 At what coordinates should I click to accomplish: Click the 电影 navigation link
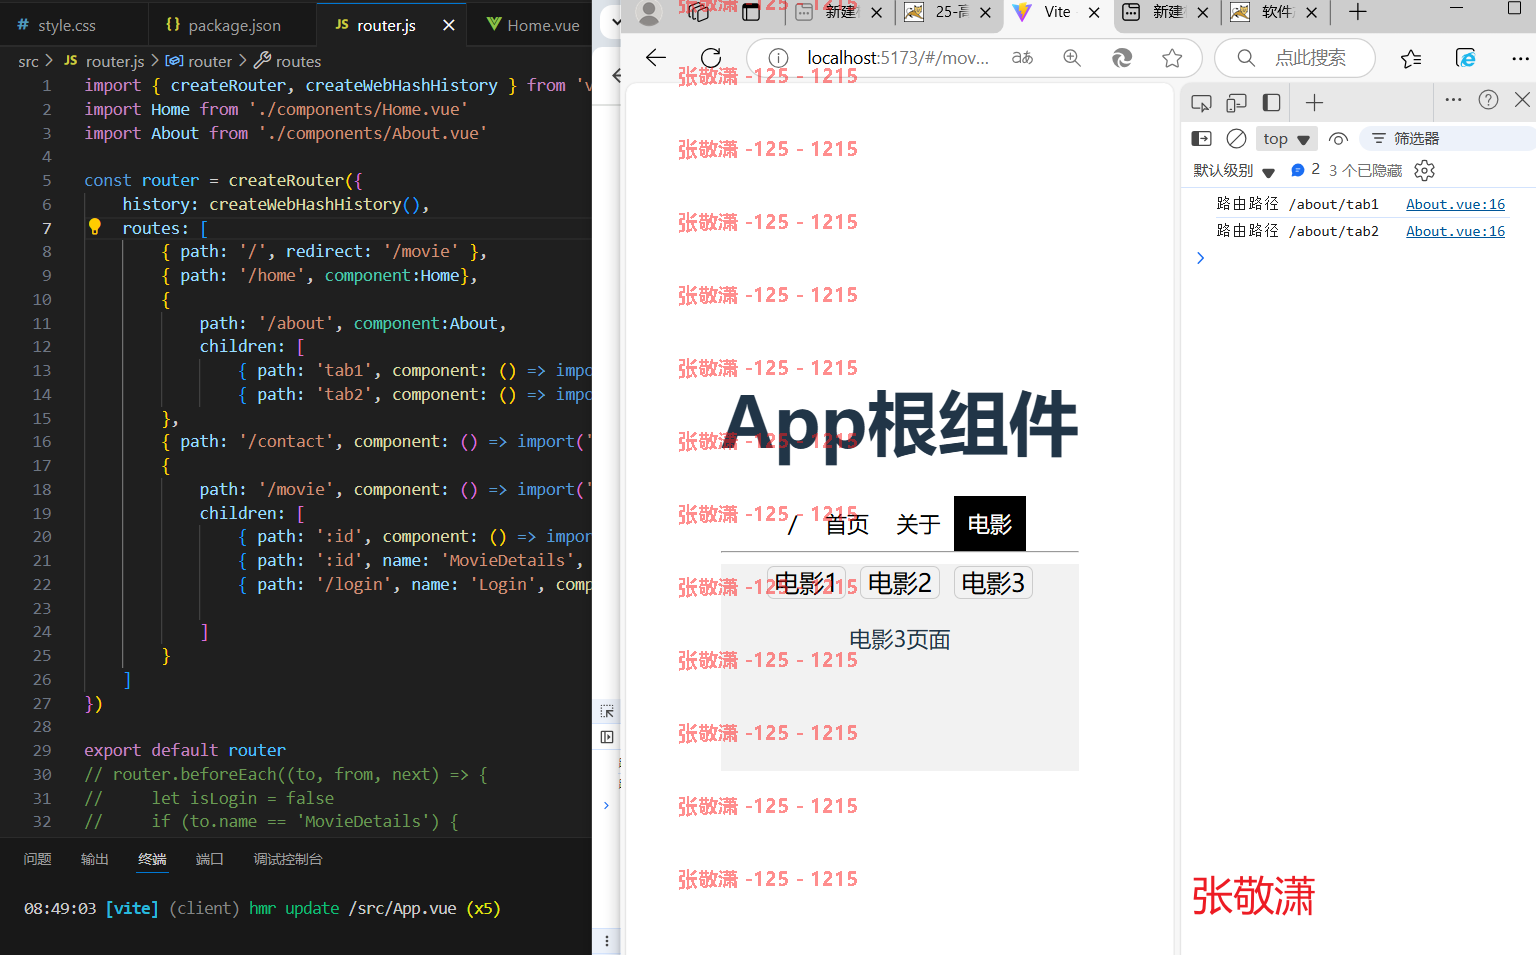[990, 524]
